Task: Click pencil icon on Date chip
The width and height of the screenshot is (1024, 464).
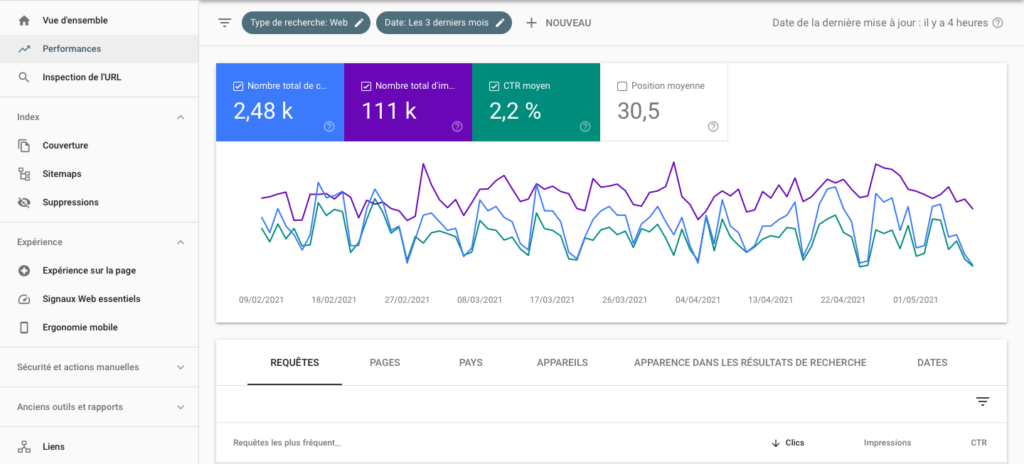Action: [x=501, y=22]
